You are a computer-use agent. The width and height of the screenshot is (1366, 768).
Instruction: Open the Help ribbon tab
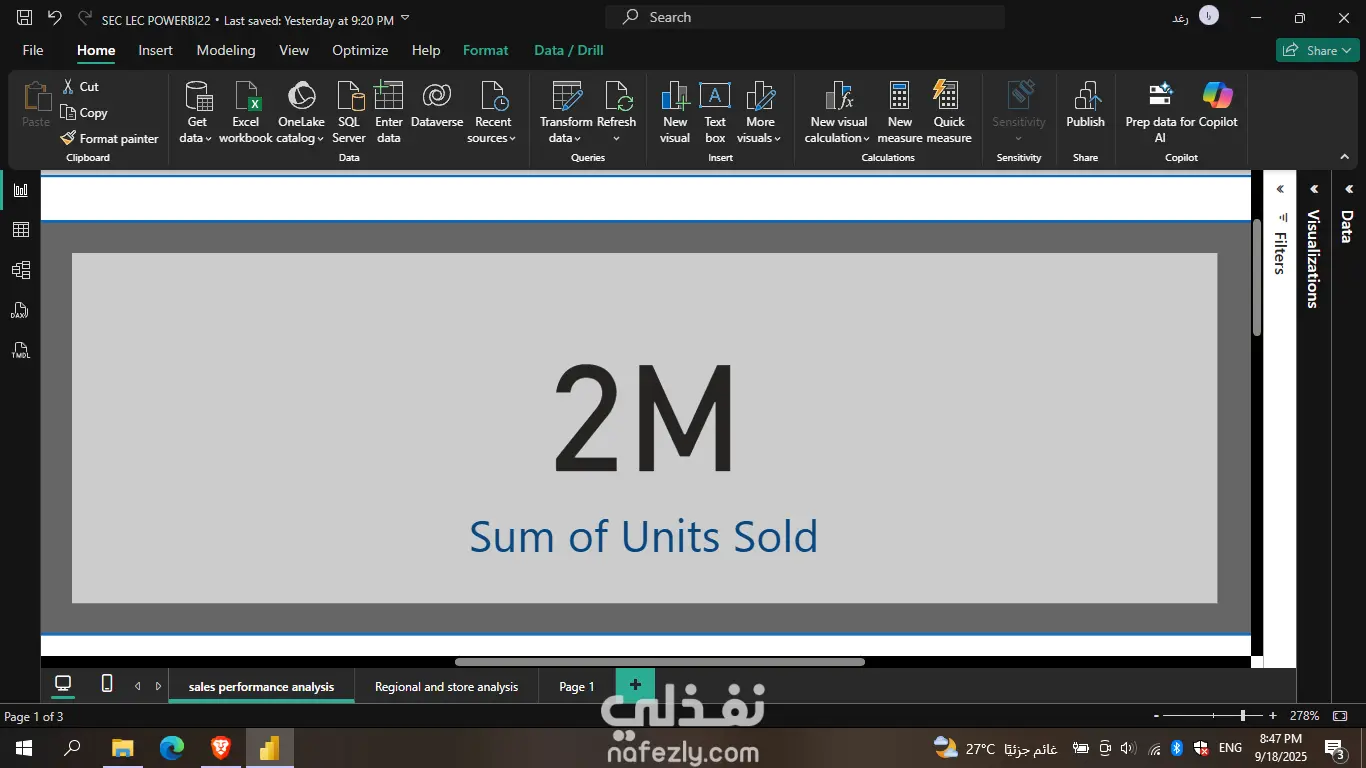pyautogui.click(x=426, y=50)
